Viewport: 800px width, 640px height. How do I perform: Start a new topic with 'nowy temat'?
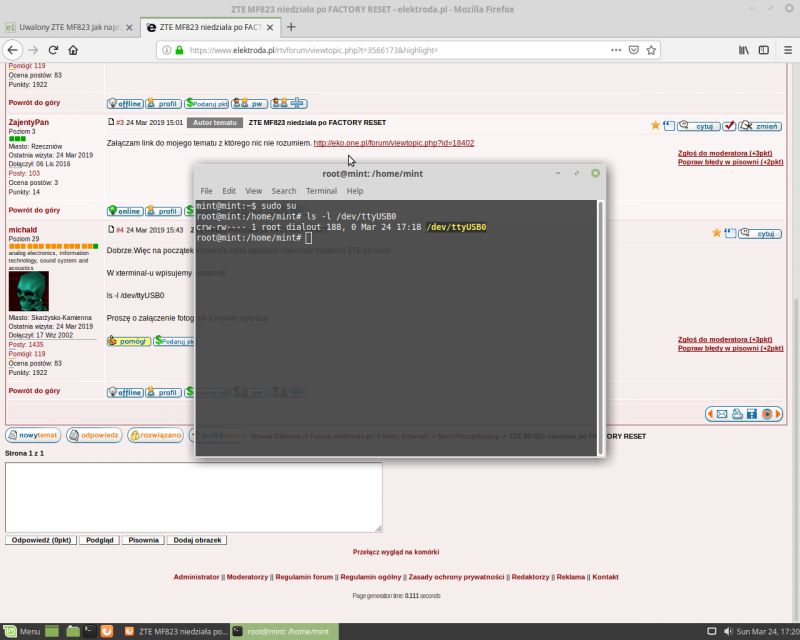[x=33, y=435]
